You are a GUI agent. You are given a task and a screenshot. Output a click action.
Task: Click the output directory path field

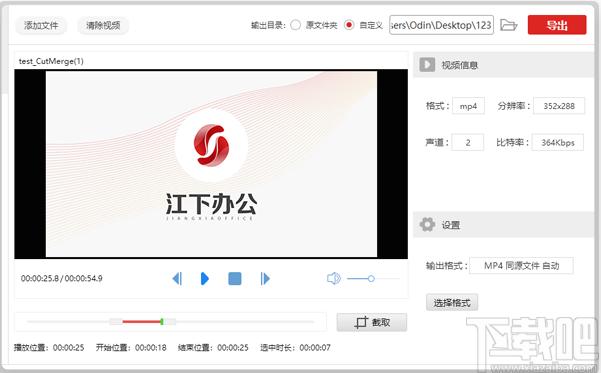(x=441, y=25)
